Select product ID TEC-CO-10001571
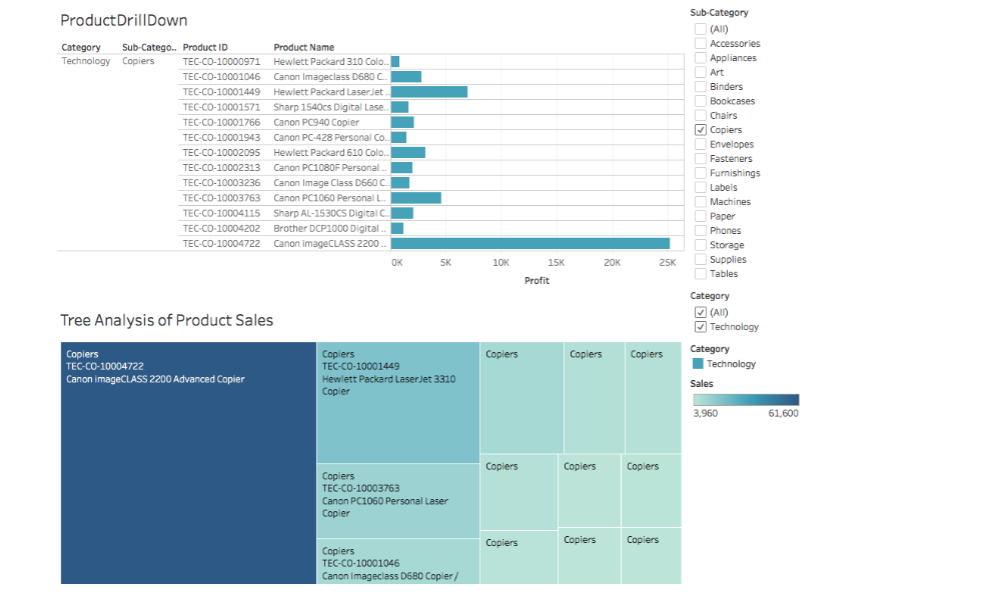This screenshot has width=982, height=597. [x=221, y=107]
